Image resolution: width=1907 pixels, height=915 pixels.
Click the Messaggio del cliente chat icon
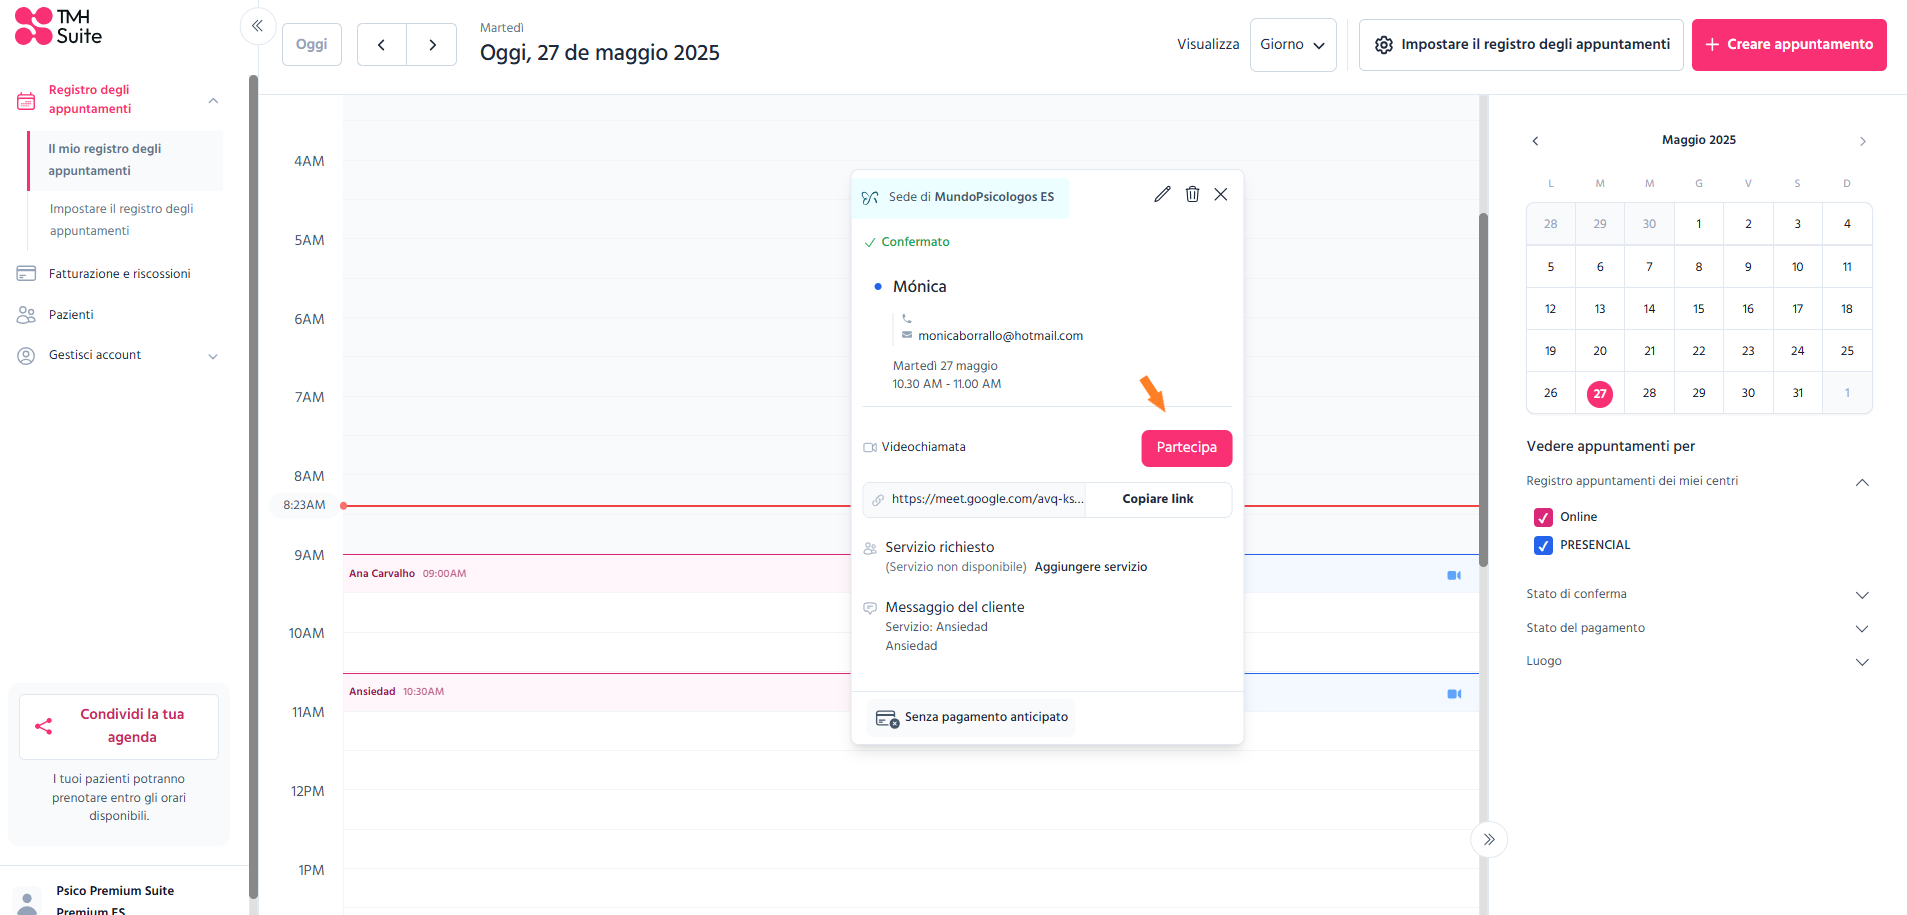click(870, 608)
